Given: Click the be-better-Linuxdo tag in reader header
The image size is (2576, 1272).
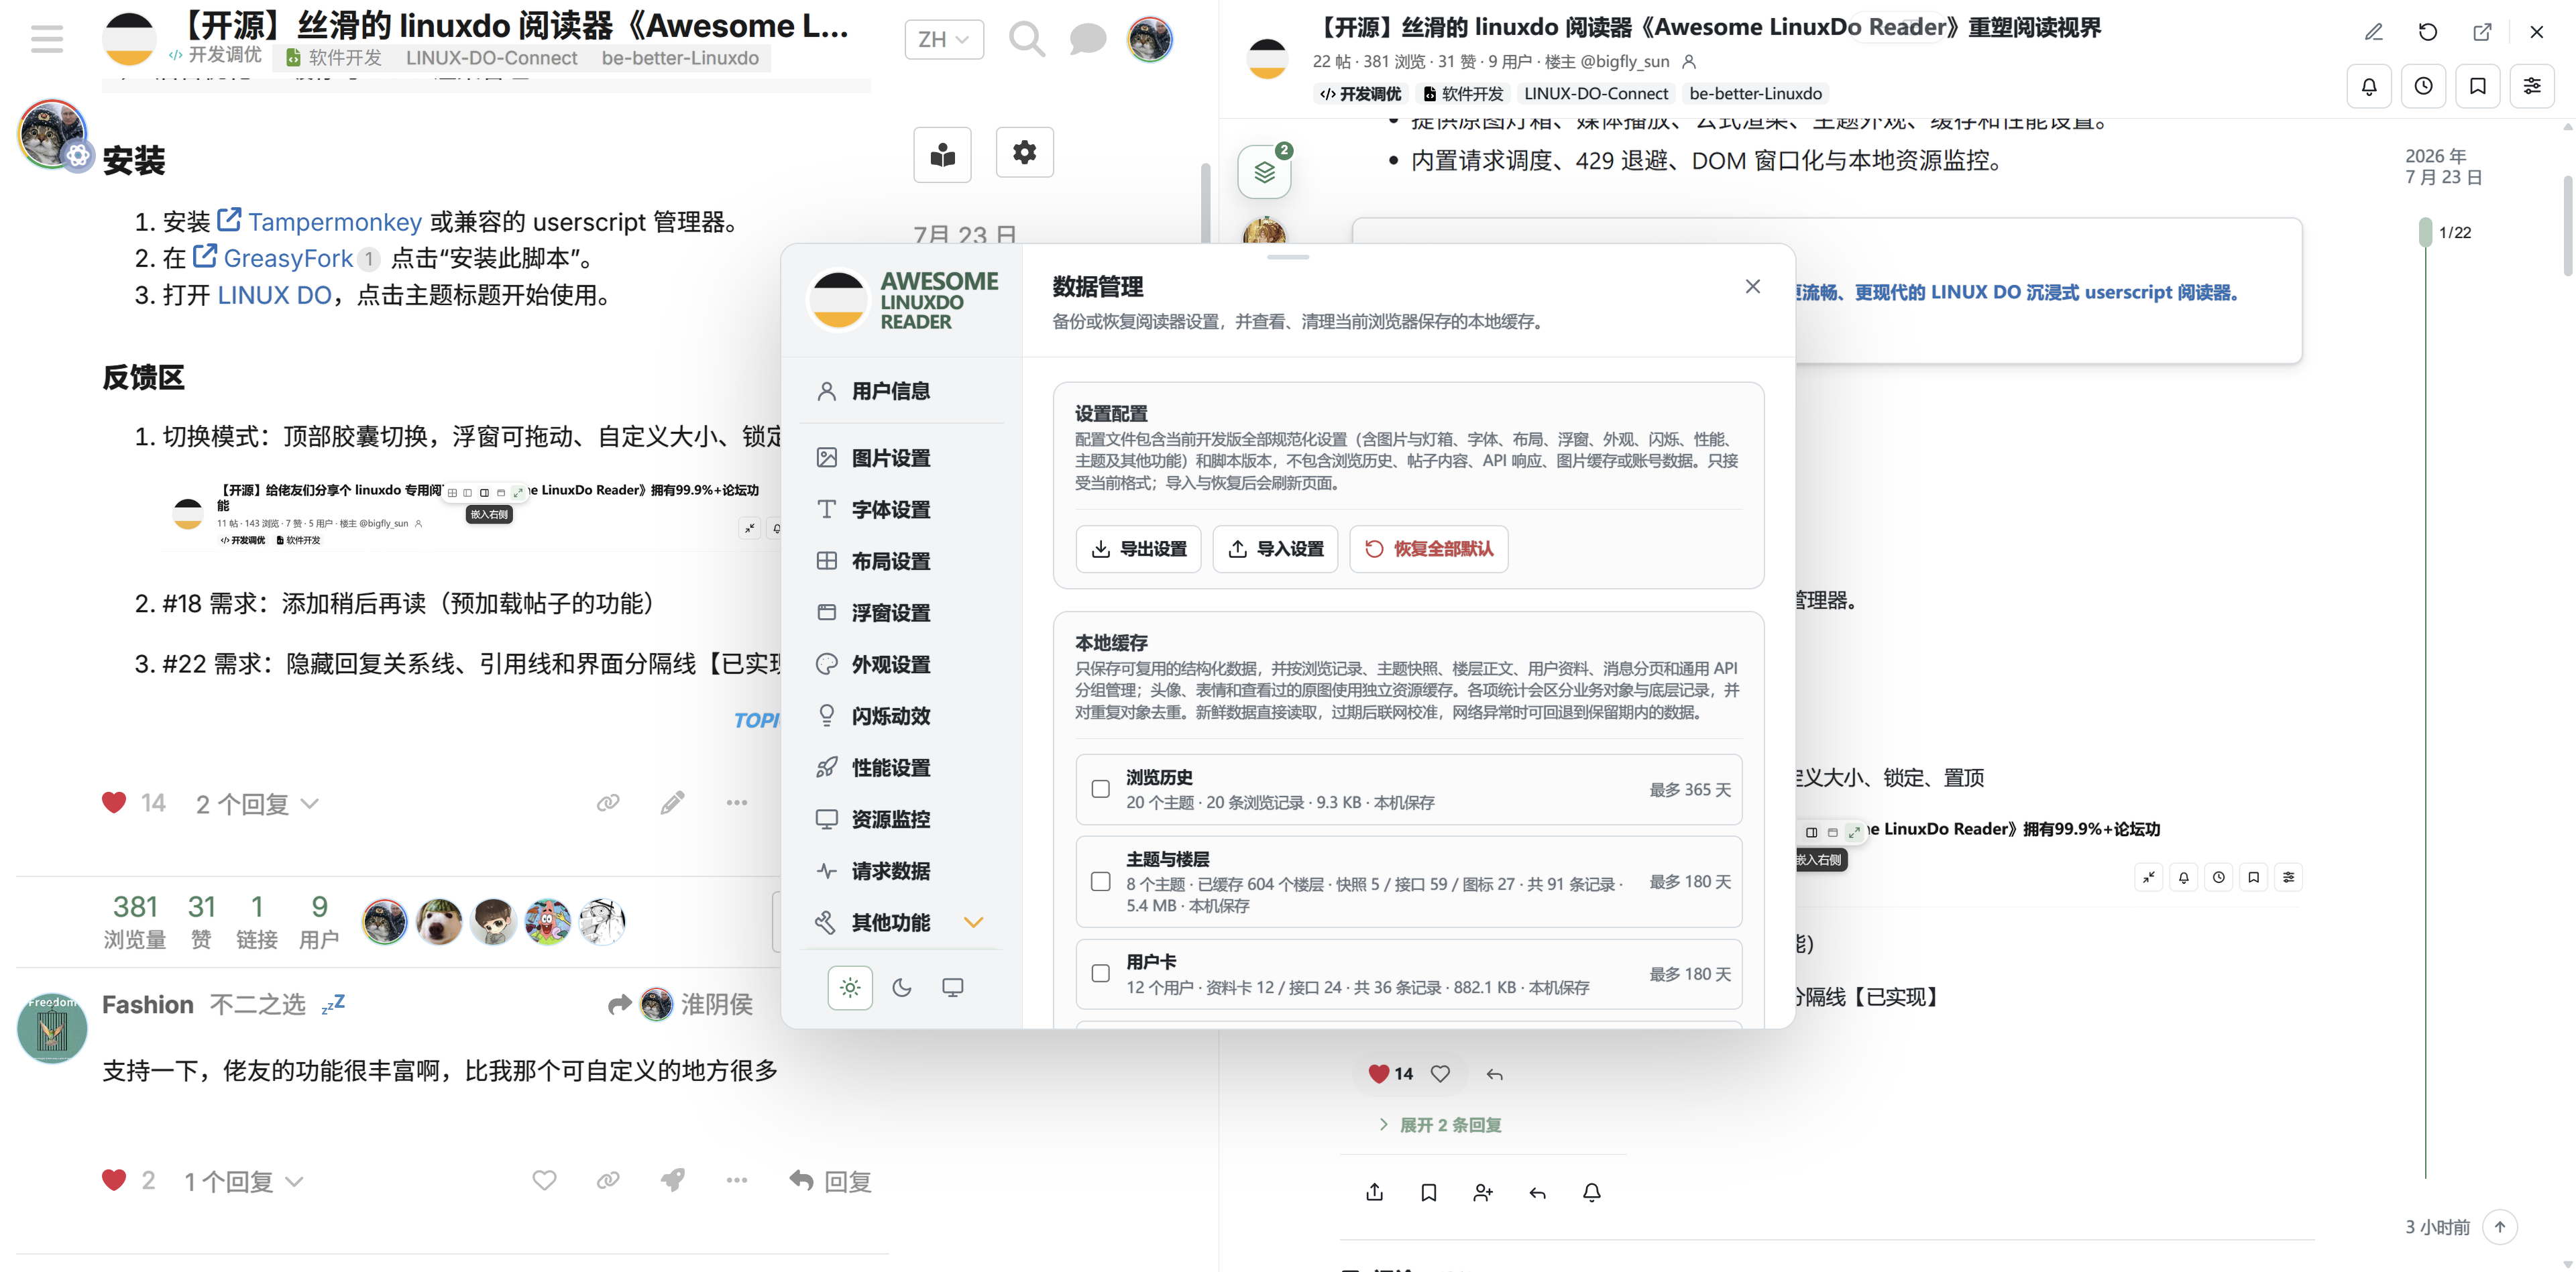Looking at the screenshot, I should [x=1755, y=93].
